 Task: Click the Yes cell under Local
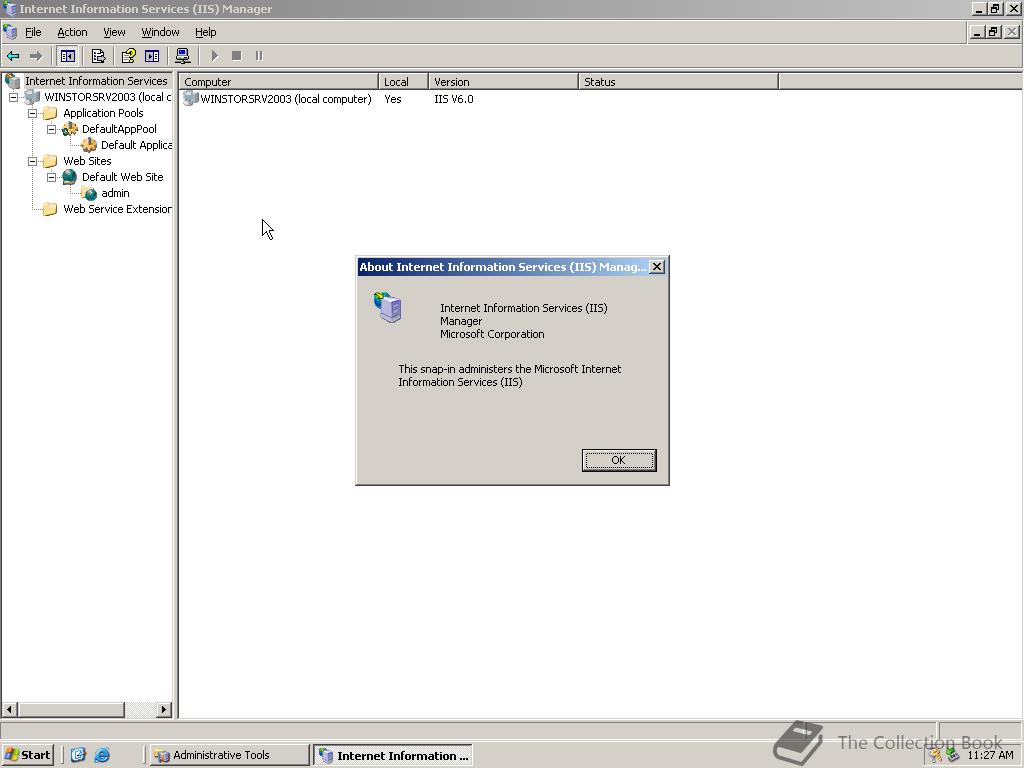pos(392,99)
